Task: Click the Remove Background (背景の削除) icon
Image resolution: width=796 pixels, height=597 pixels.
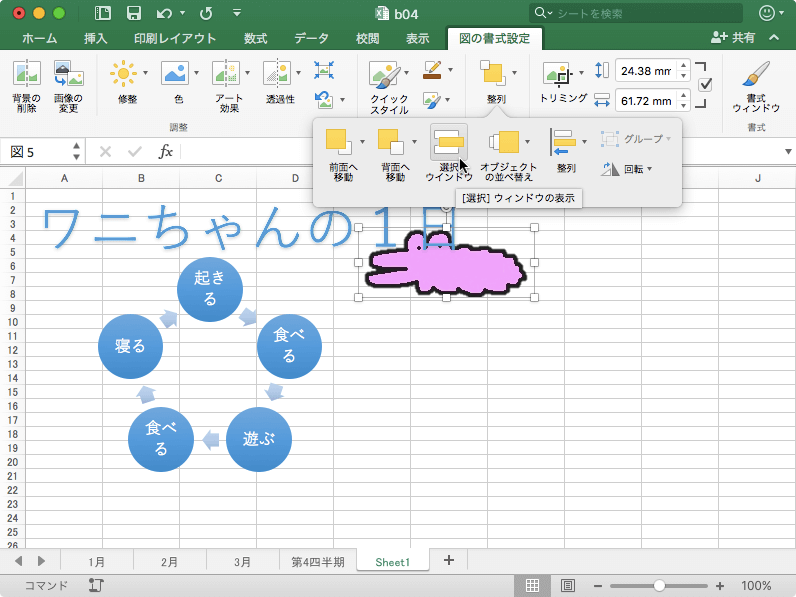Action: (x=26, y=73)
